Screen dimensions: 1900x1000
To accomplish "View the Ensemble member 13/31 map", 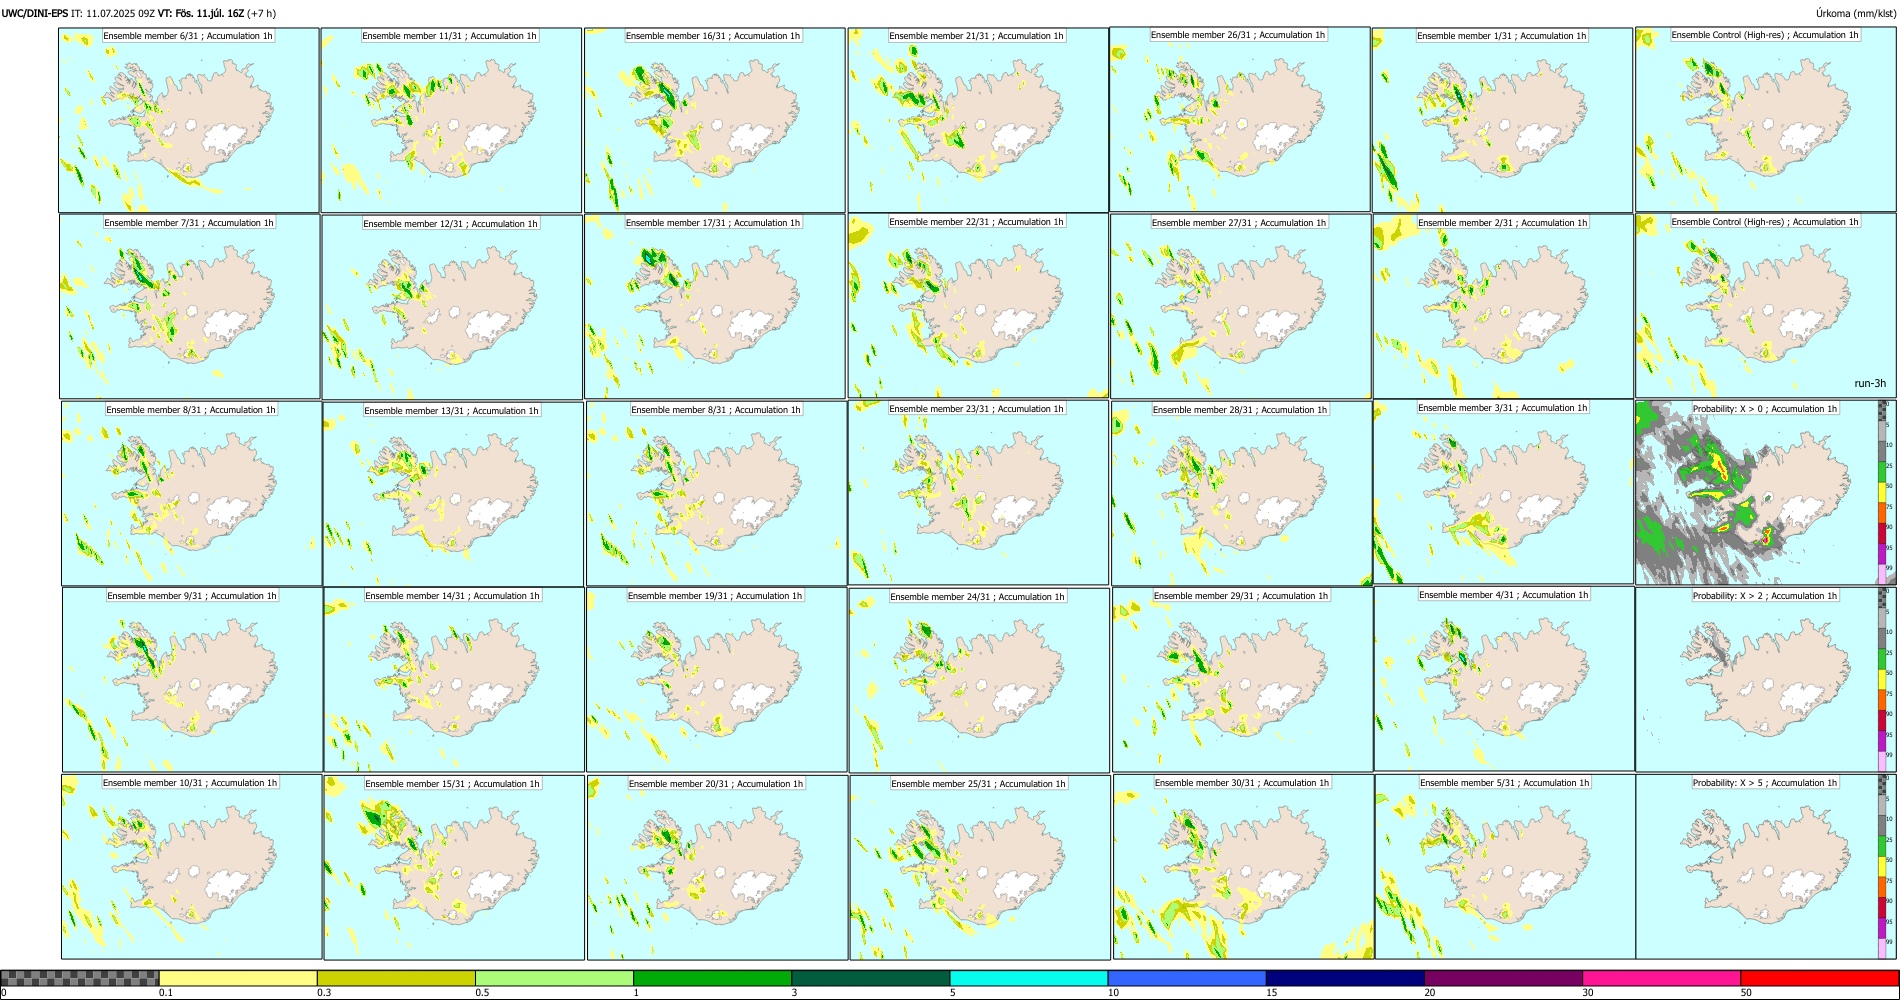I will 453,494.
